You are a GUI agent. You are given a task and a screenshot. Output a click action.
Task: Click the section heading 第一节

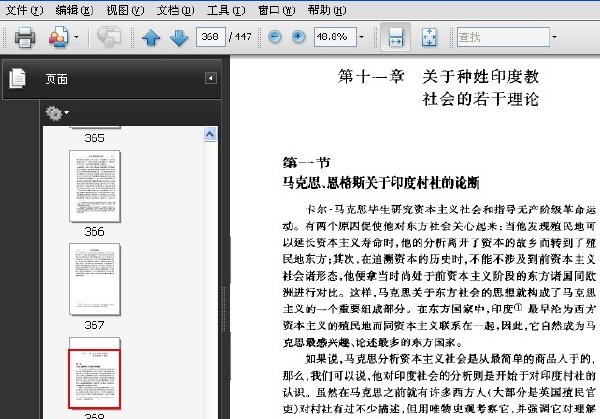coord(306,163)
